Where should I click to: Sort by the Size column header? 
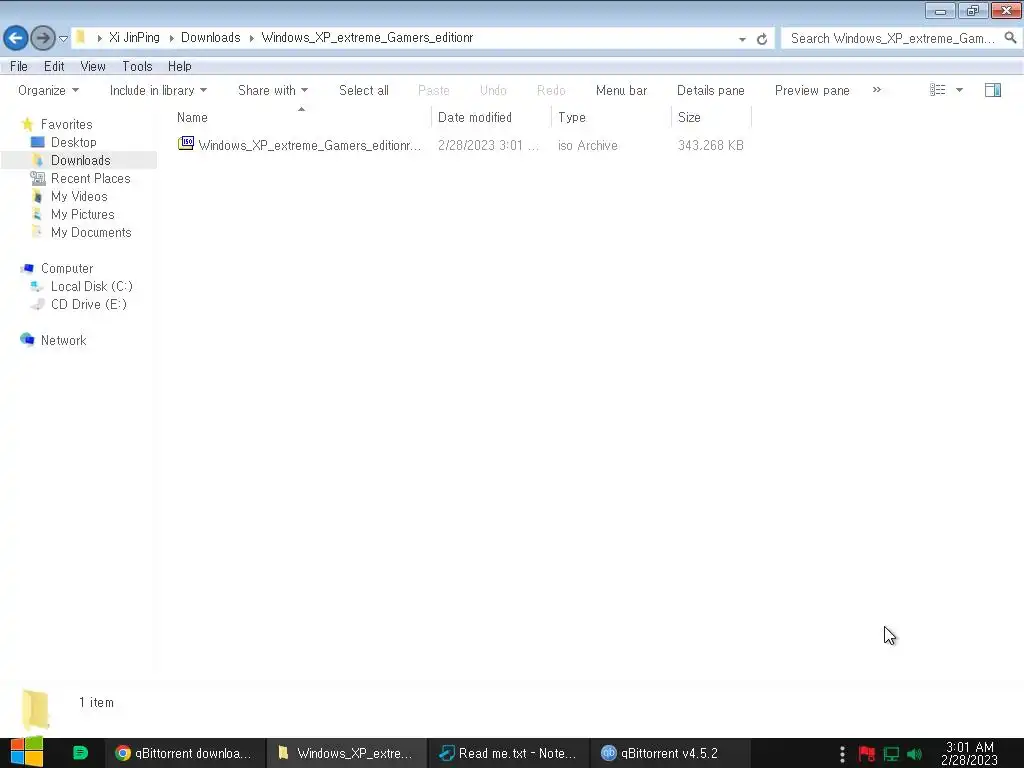711,118
